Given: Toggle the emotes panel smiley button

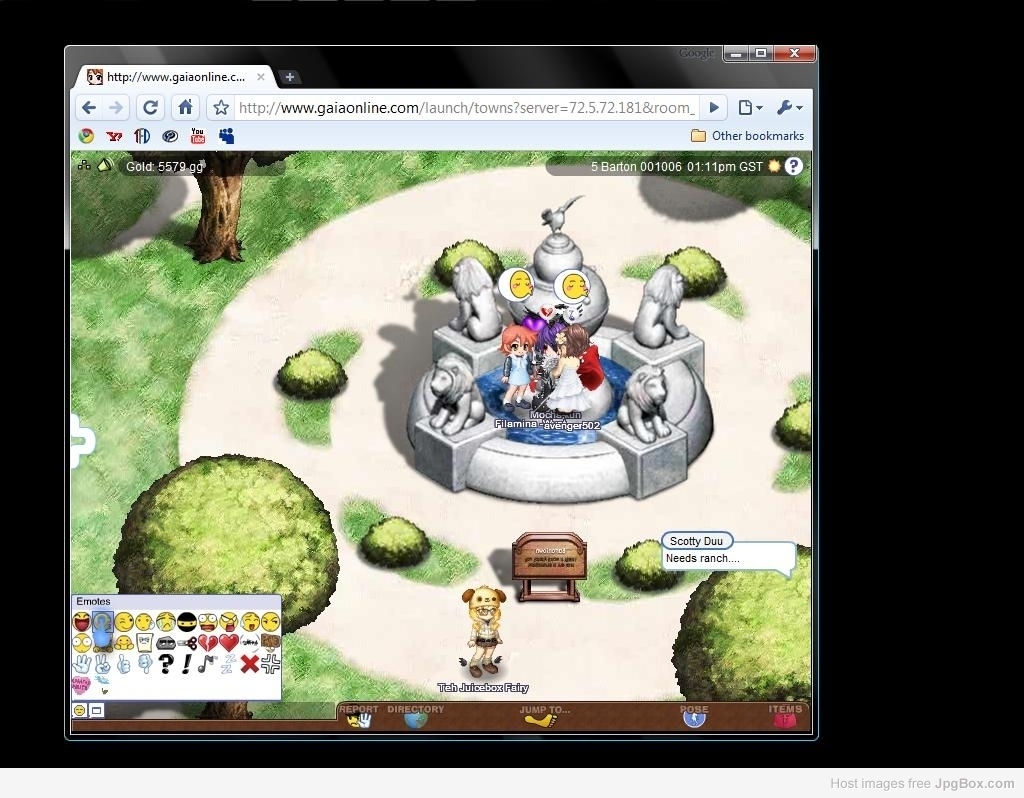Looking at the screenshot, I should [80, 710].
